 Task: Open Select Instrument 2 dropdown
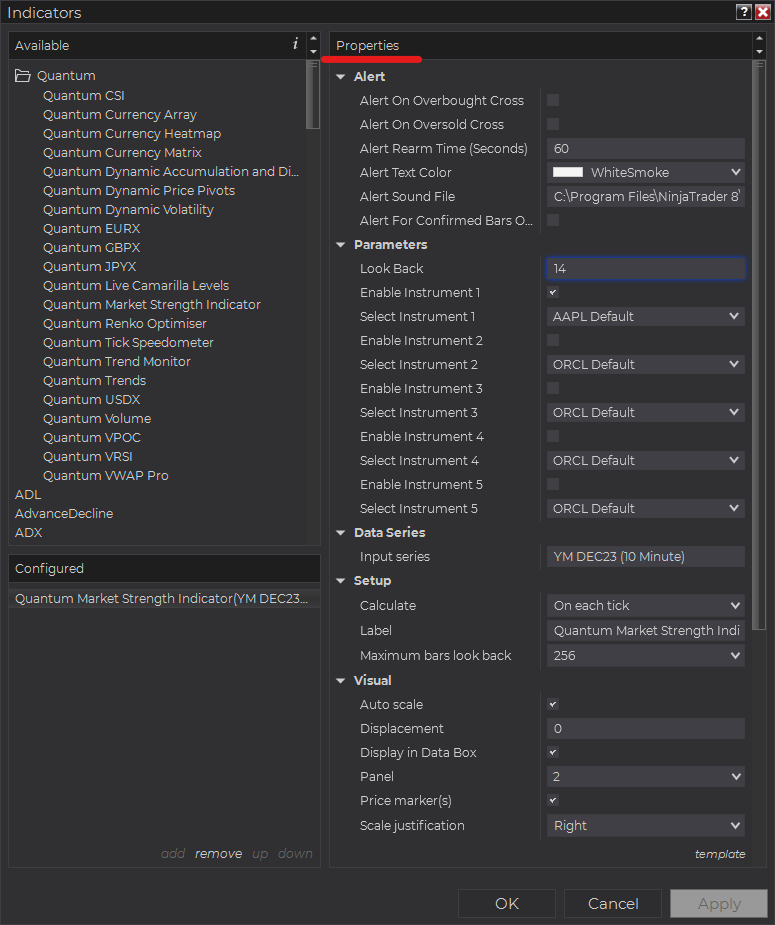(x=646, y=365)
